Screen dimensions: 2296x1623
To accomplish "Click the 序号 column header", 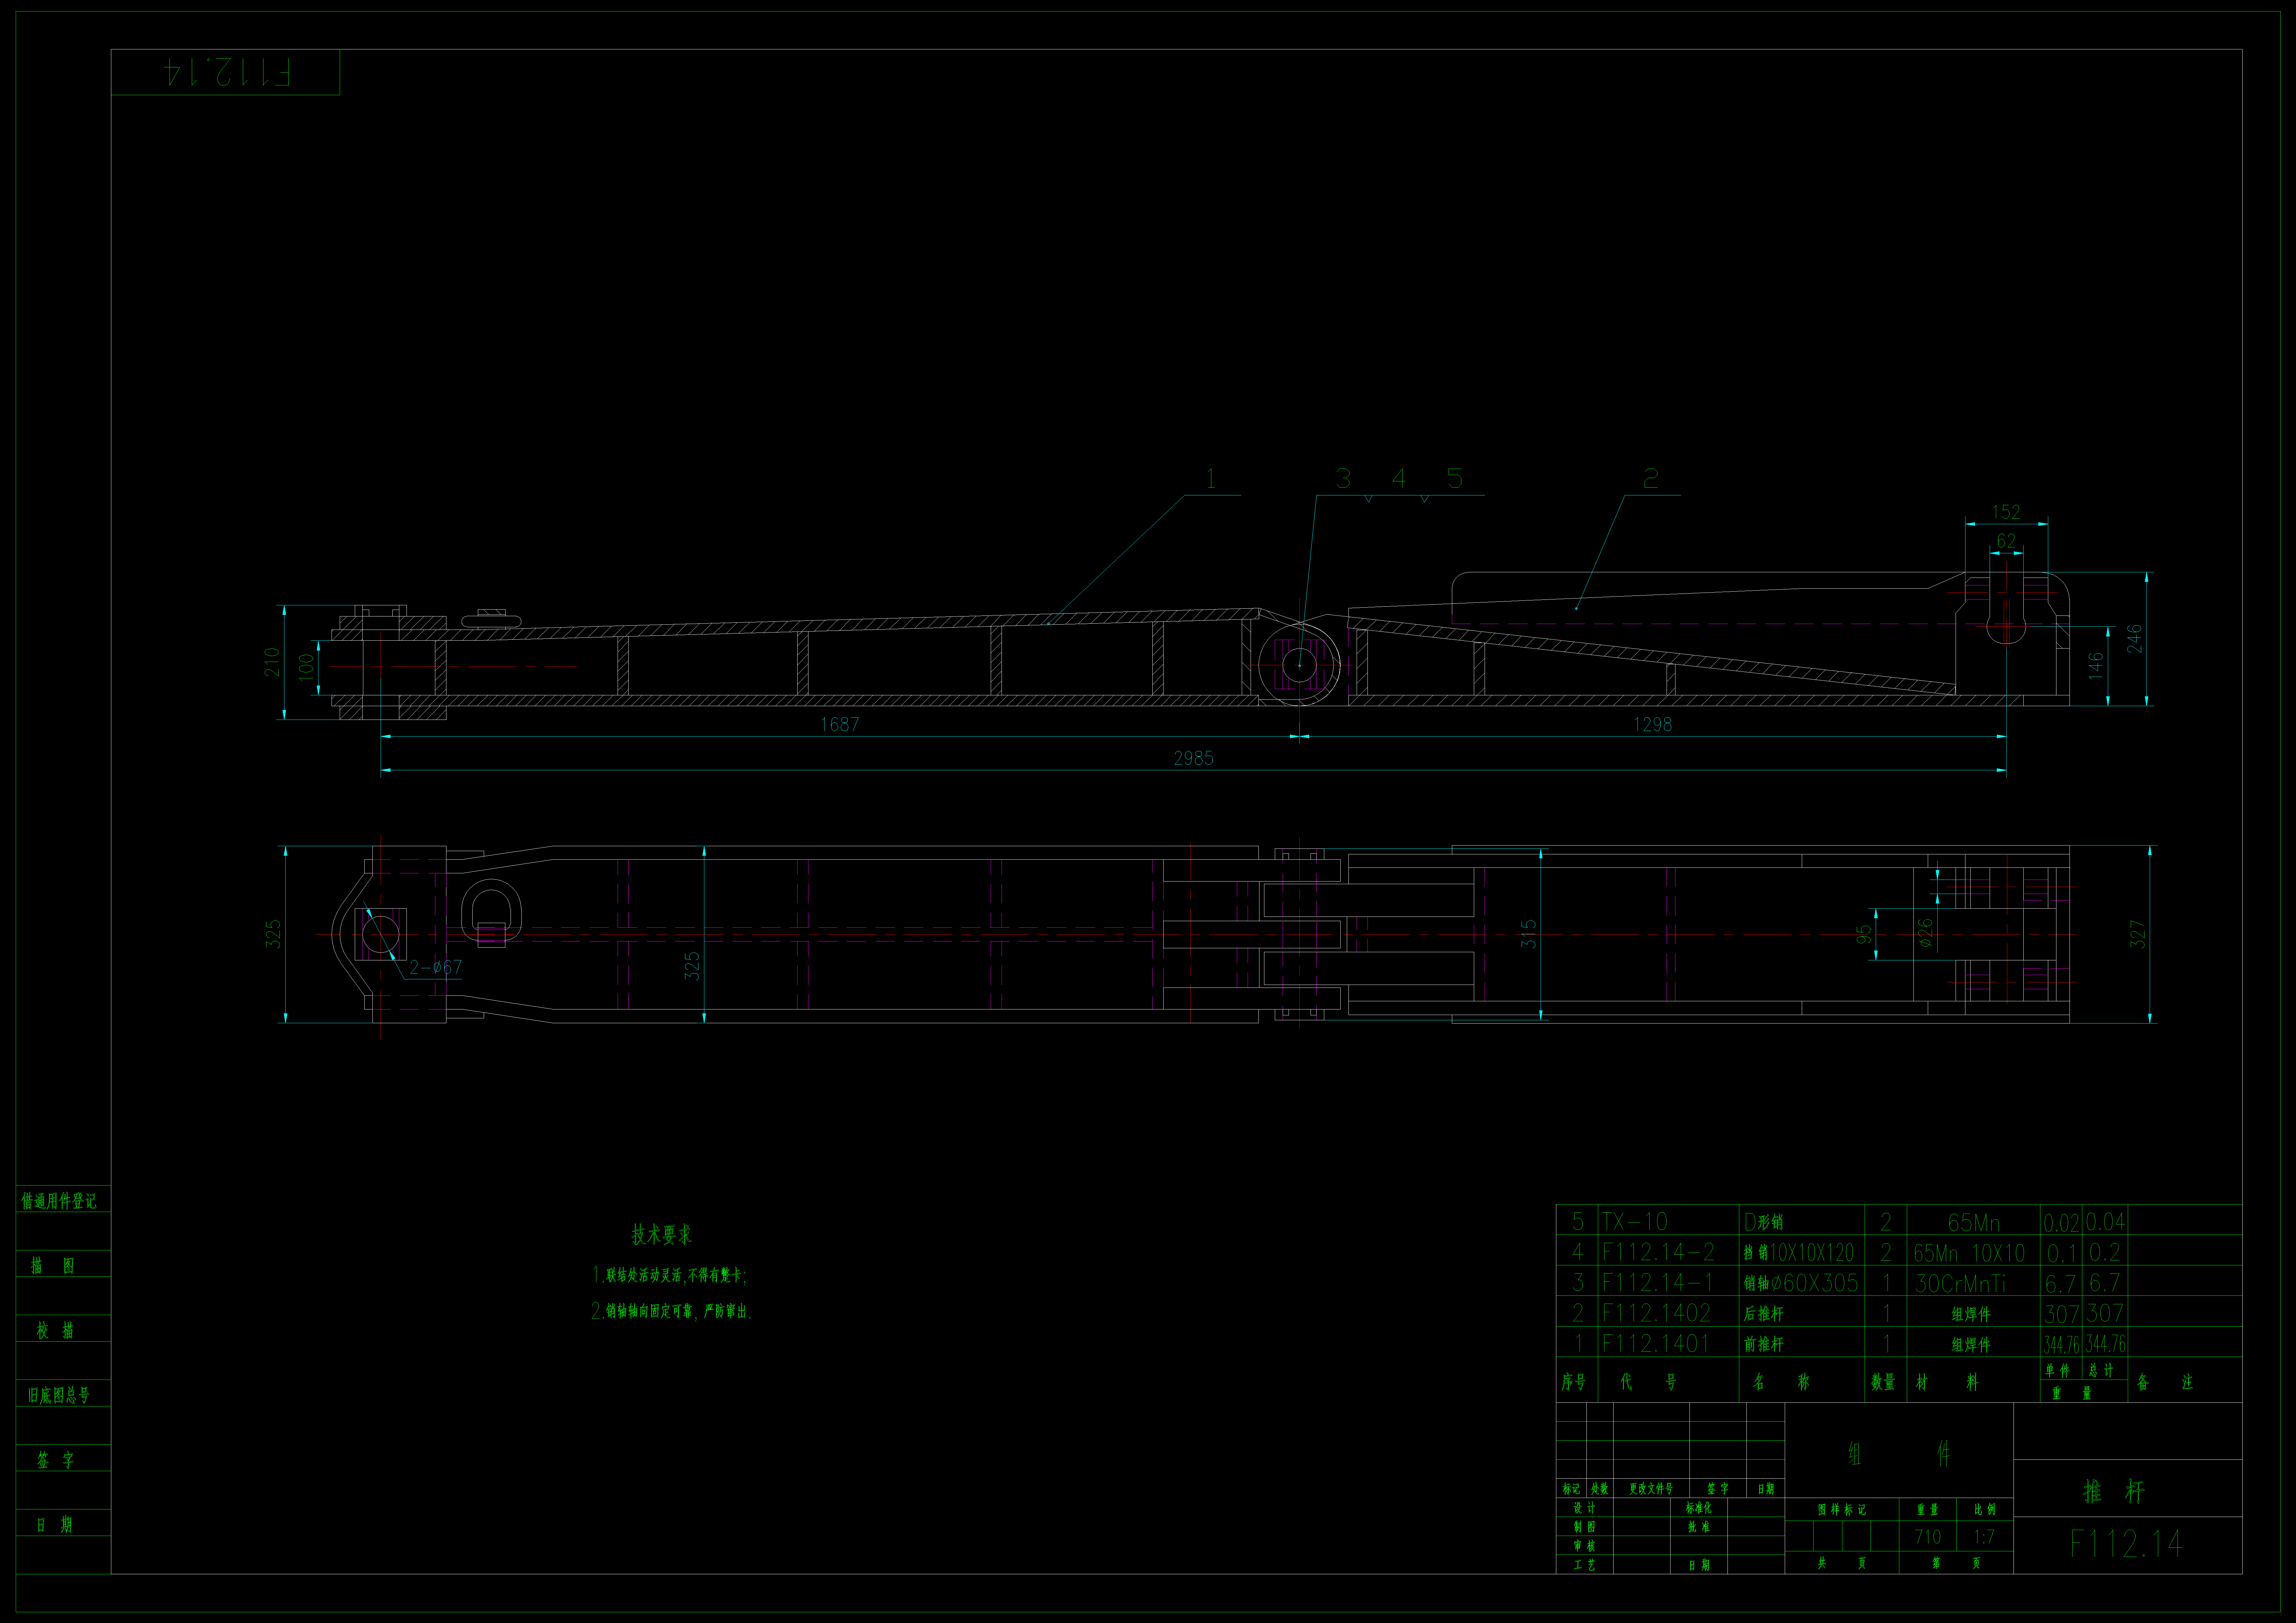I will click(x=1574, y=1382).
